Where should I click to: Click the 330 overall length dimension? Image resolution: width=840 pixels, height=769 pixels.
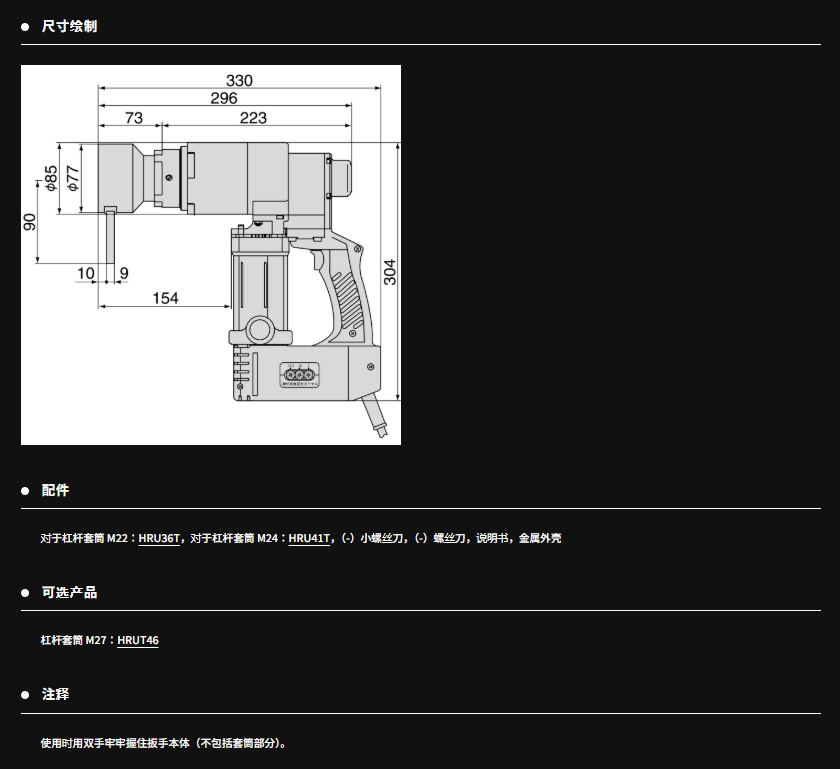coord(239,80)
